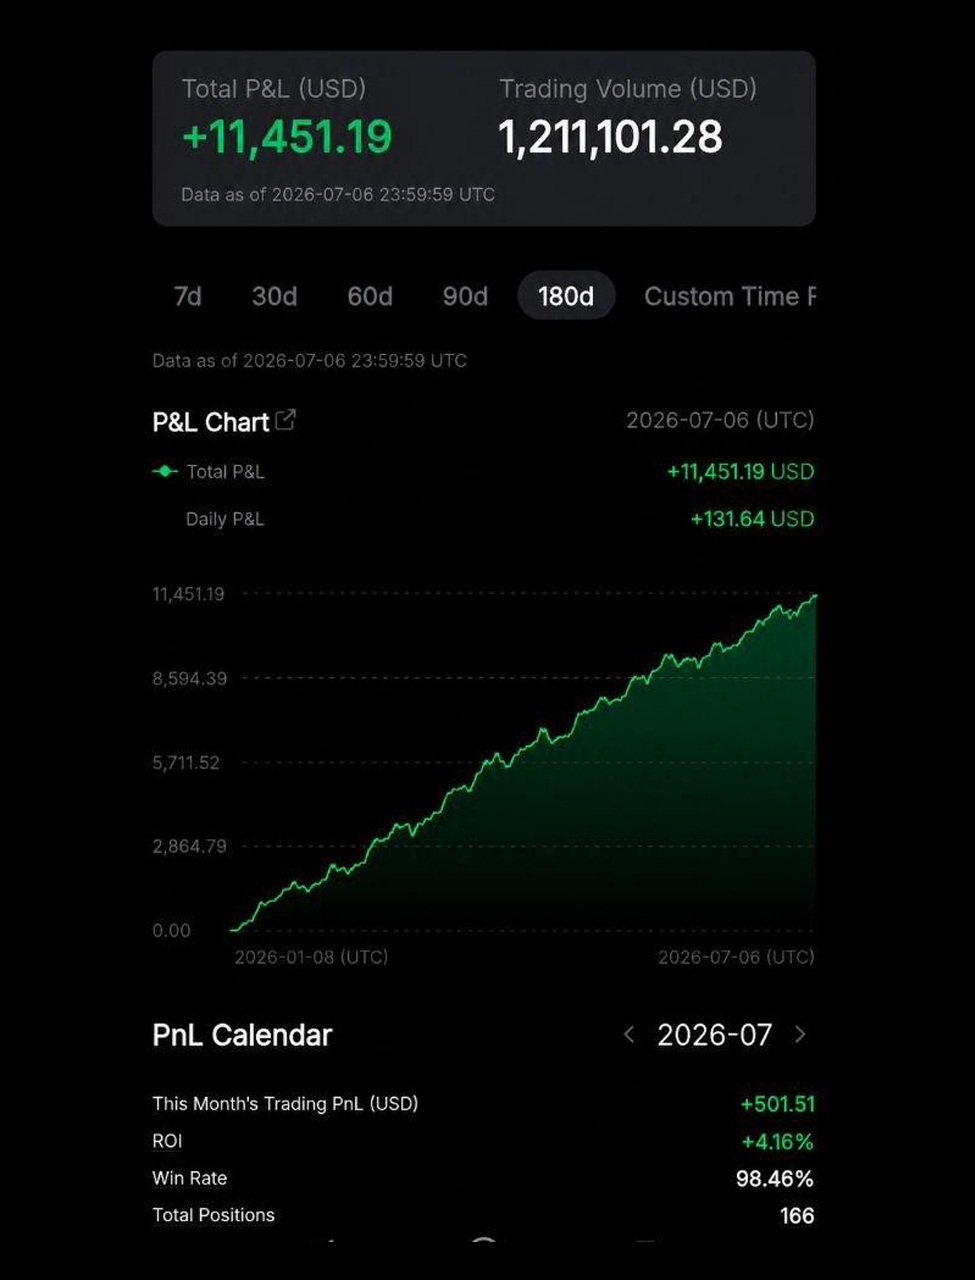The width and height of the screenshot is (975, 1280).
Task: Select the 7d time range tab
Action: (188, 297)
